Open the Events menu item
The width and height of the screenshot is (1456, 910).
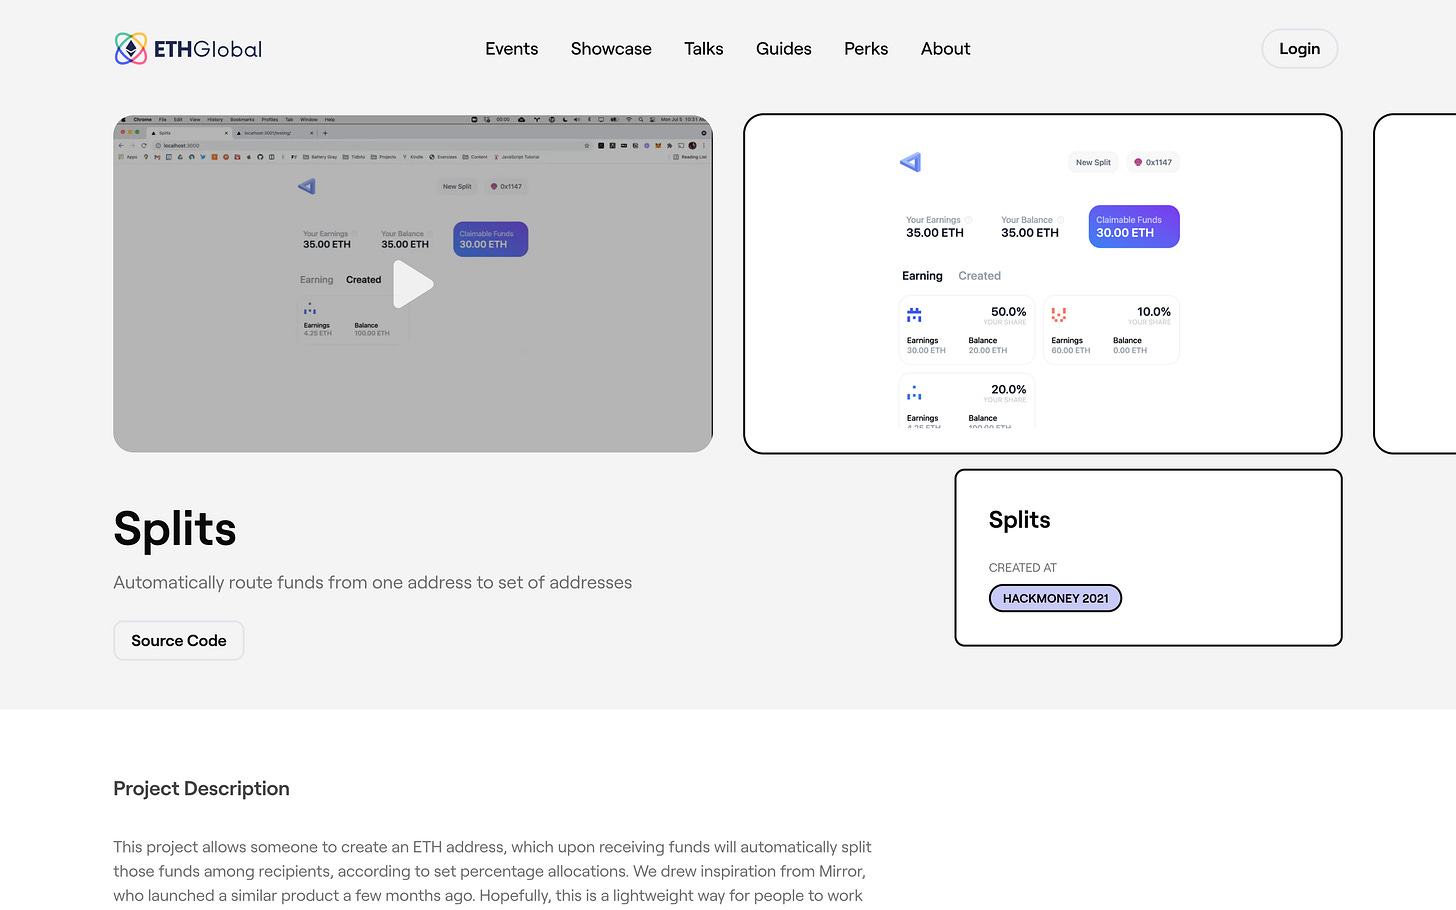[511, 48]
